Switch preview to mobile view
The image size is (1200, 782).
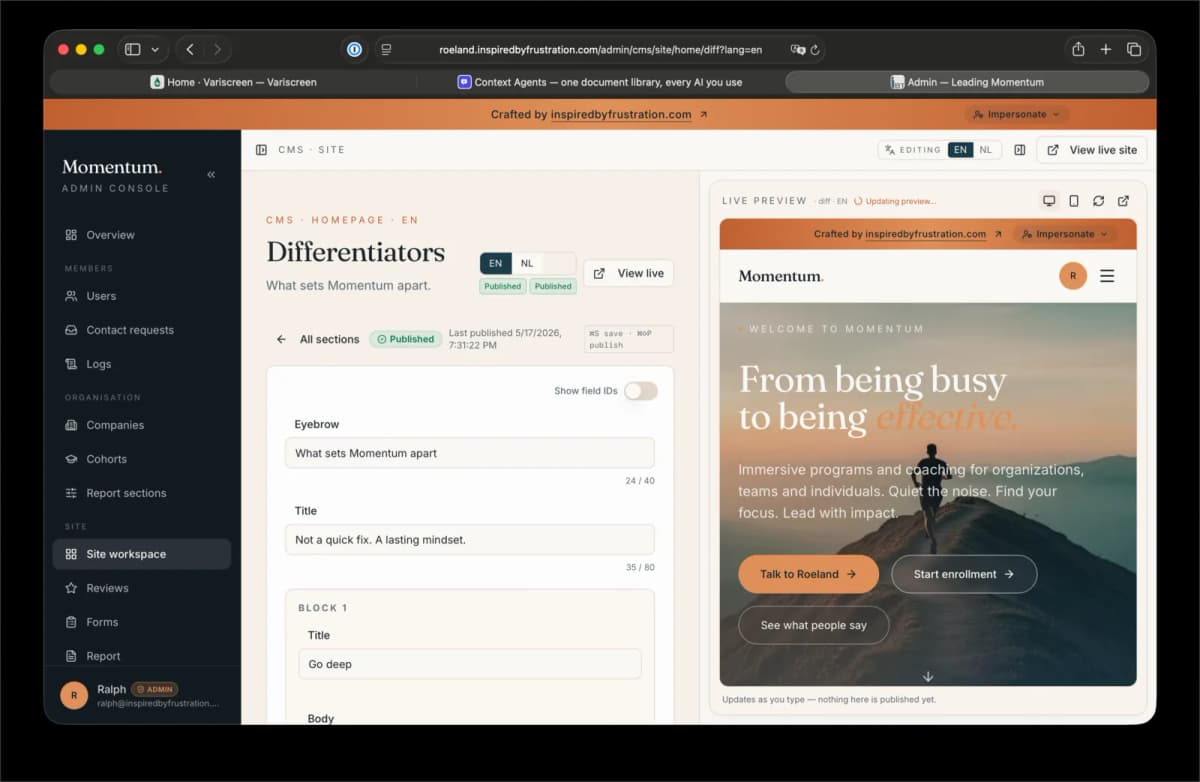[x=1074, y=201]
